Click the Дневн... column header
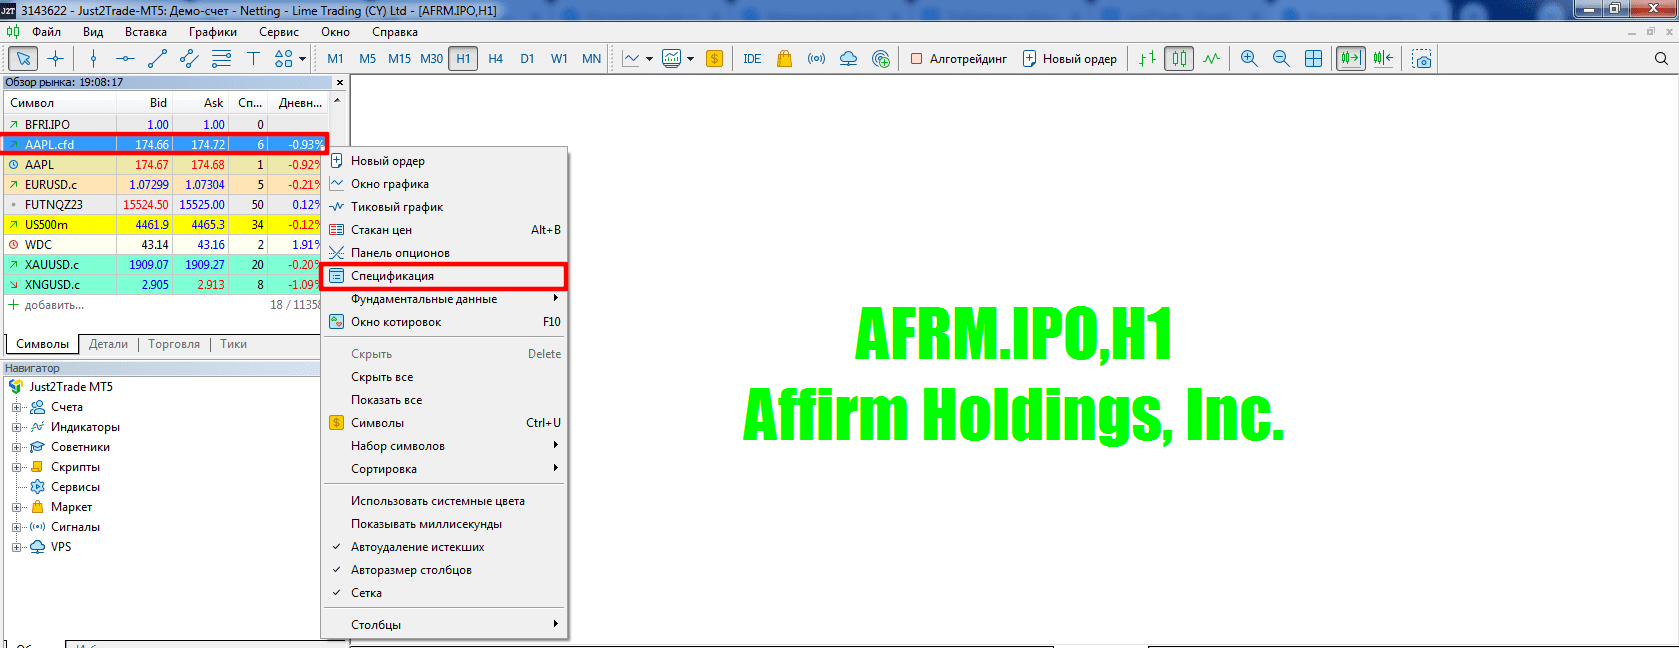Viewport: 1679px width, 648px height. click(x=300, y=103)
